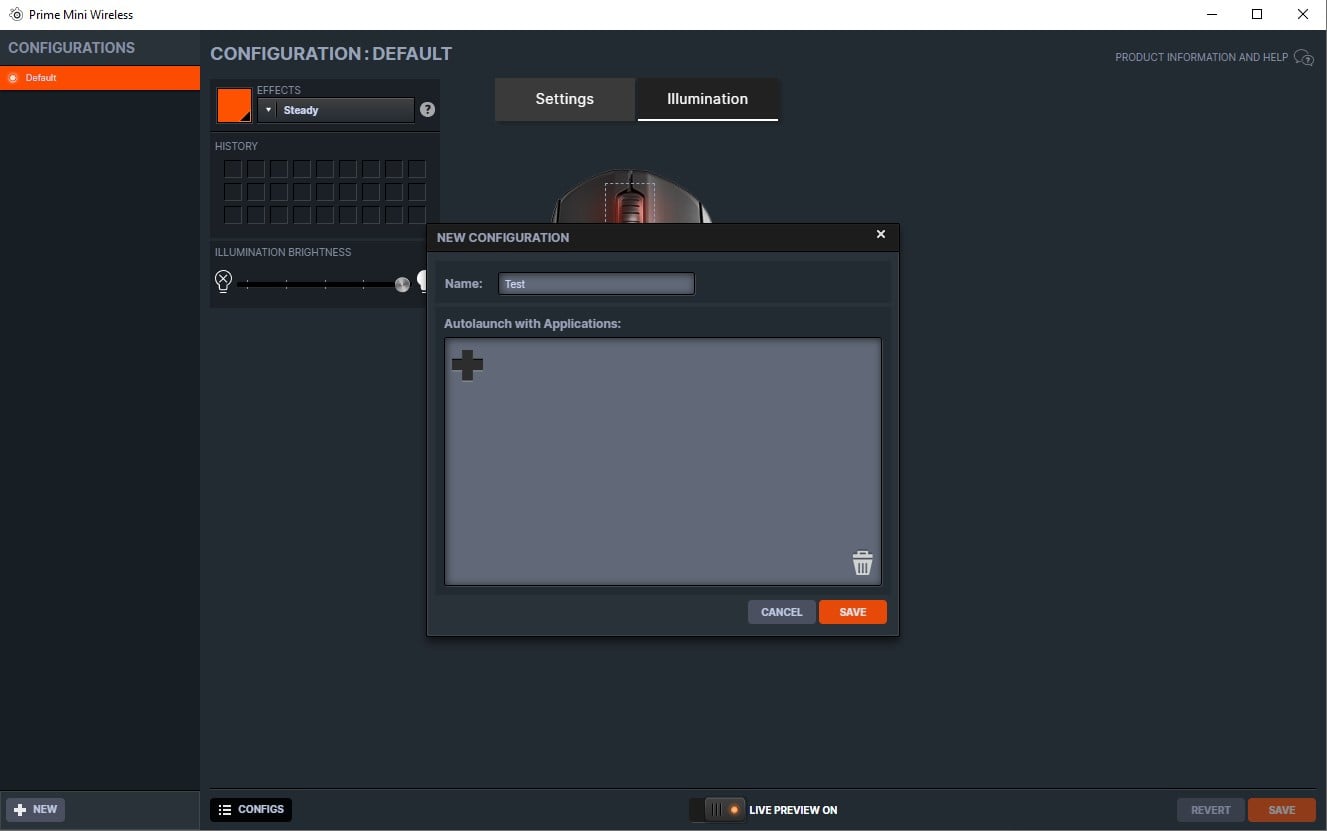
Task: Switch to the Settings tab
Action: coord(564,99)
